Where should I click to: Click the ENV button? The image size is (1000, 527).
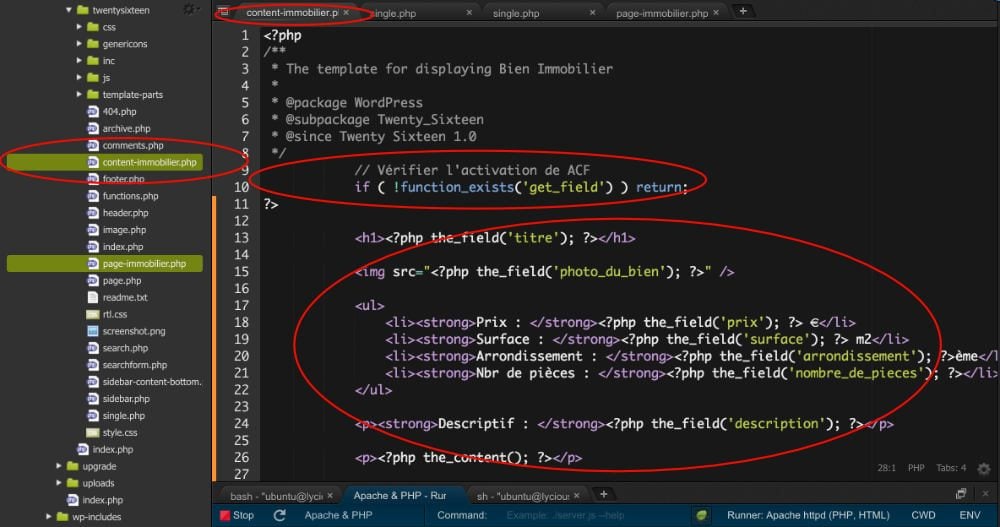click(x=969, y=515)
